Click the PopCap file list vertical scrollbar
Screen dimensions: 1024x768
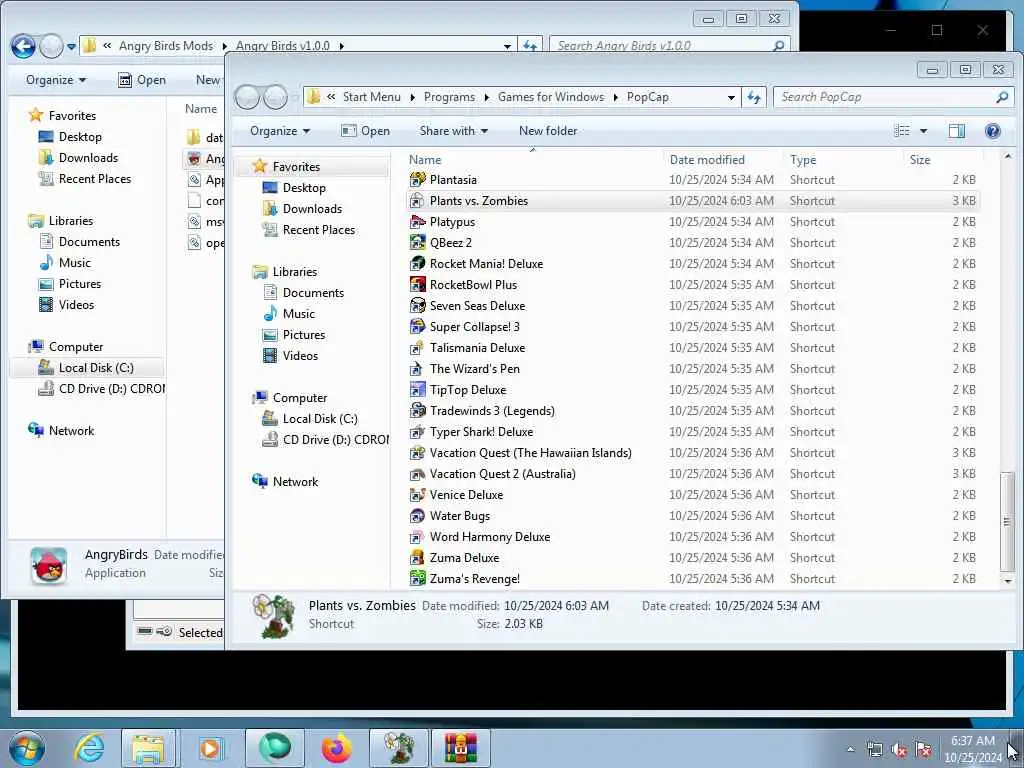tap(1007, 520)
